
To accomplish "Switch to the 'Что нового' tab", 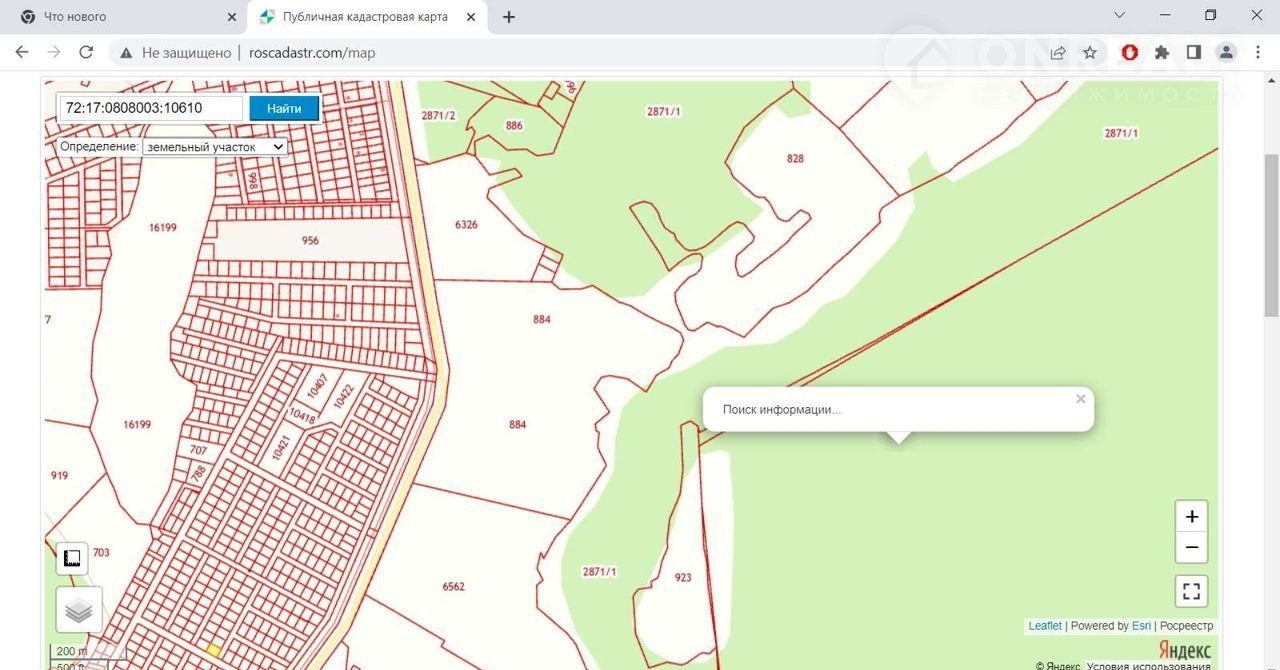I will [120, 17].
